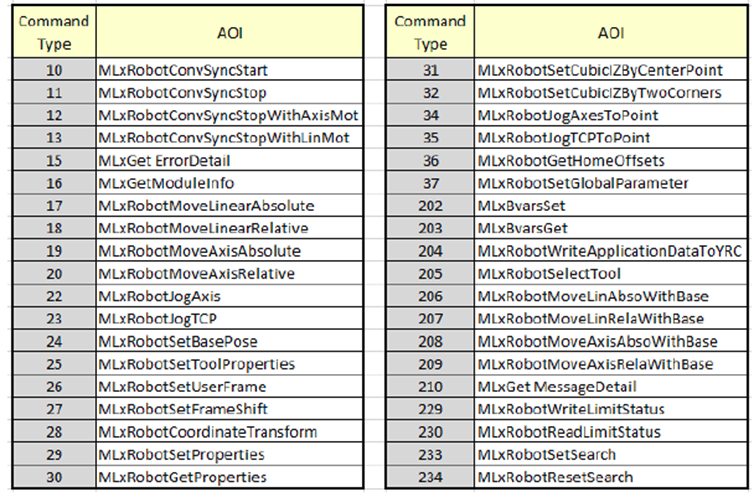
Task: Select the MLxRobotConvSyncStopWithAxisMot cell
Action: coord(229,115)
